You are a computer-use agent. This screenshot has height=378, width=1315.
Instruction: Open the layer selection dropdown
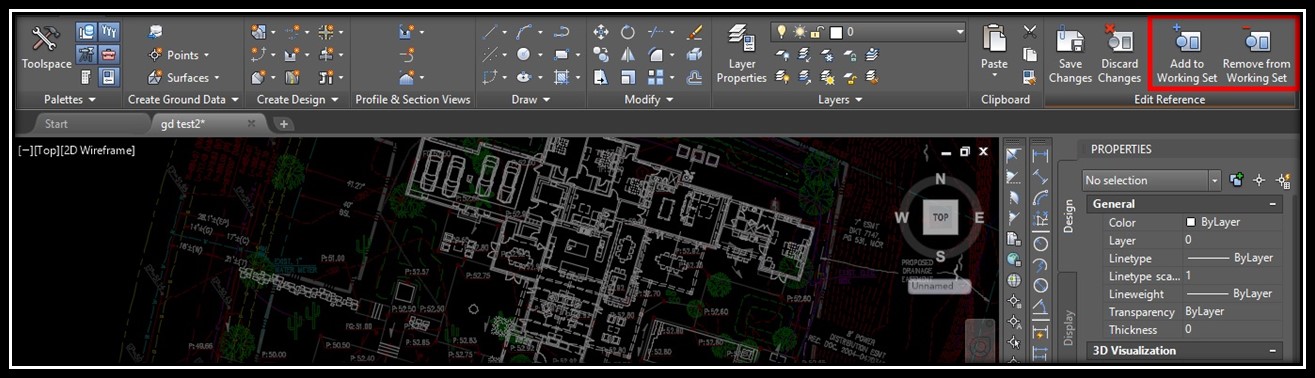(x=960, y=32)
